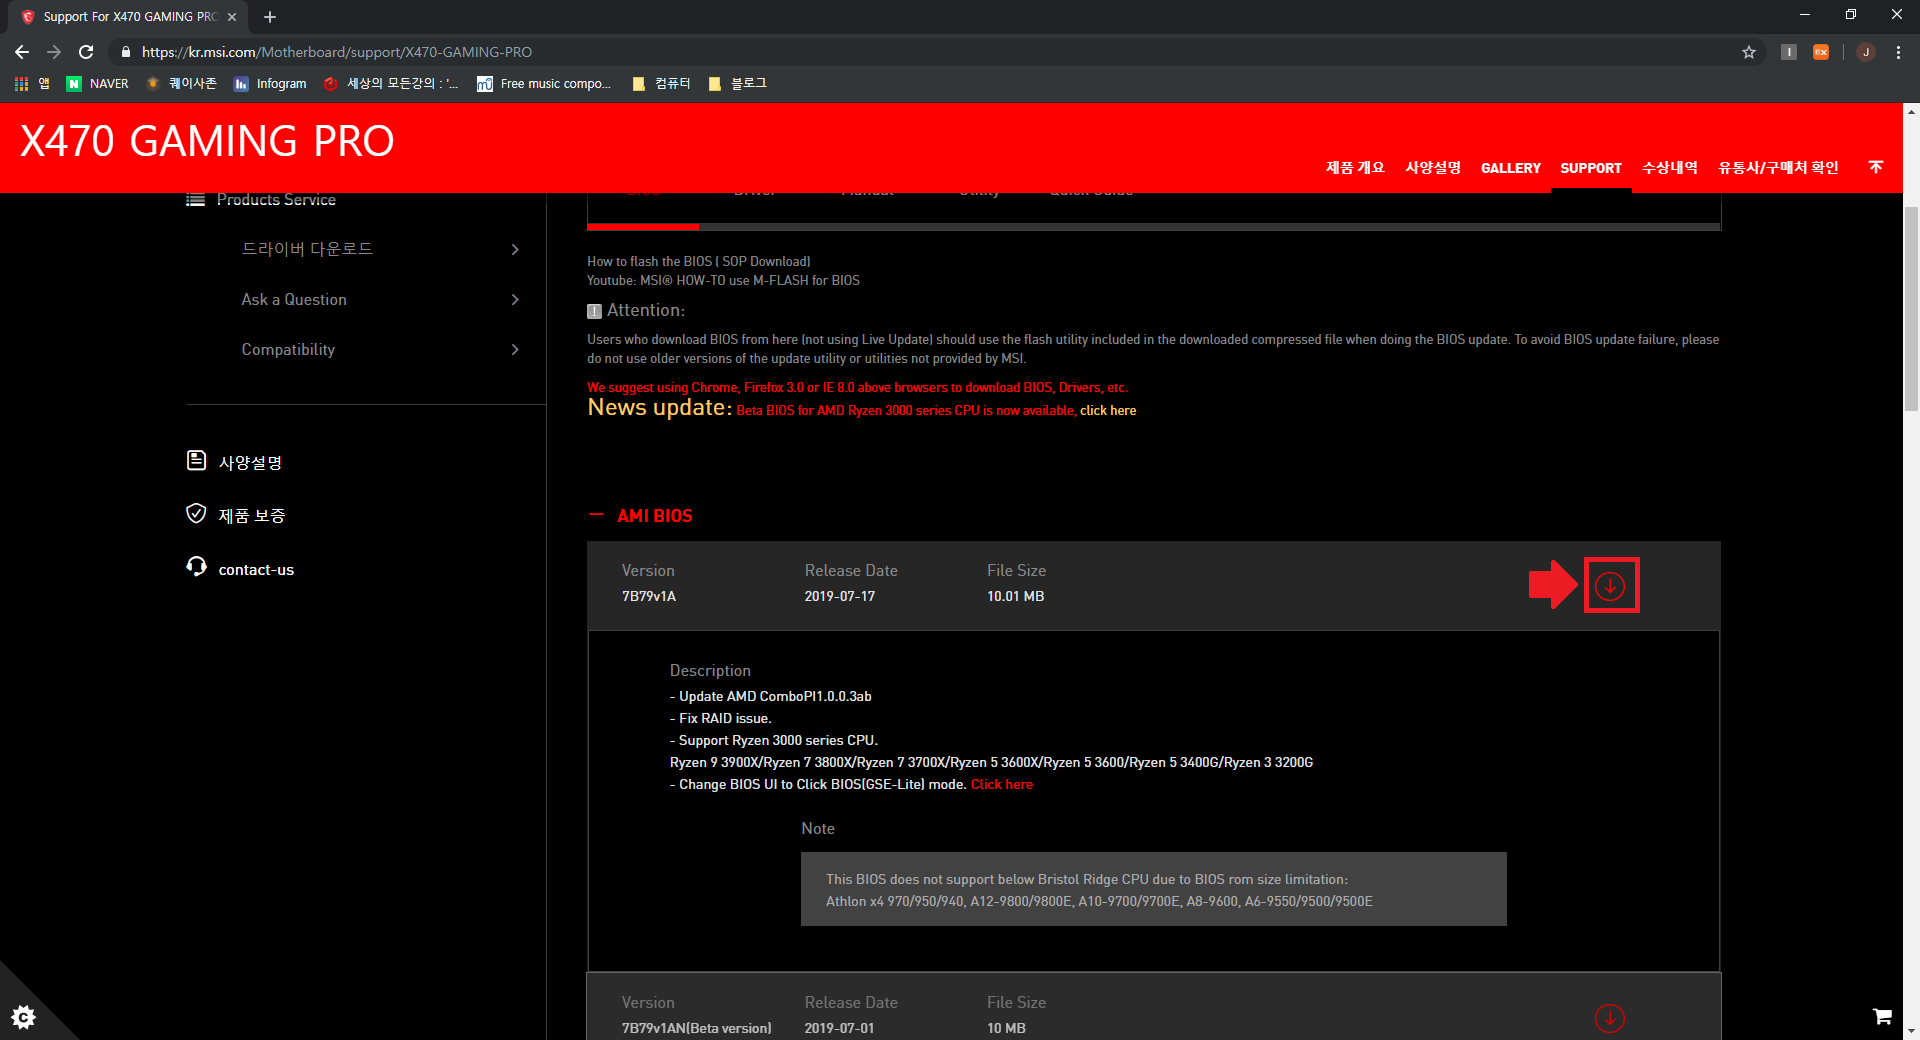Click the address bar URL
The image size is (1920, 1040).
point(336,52)
